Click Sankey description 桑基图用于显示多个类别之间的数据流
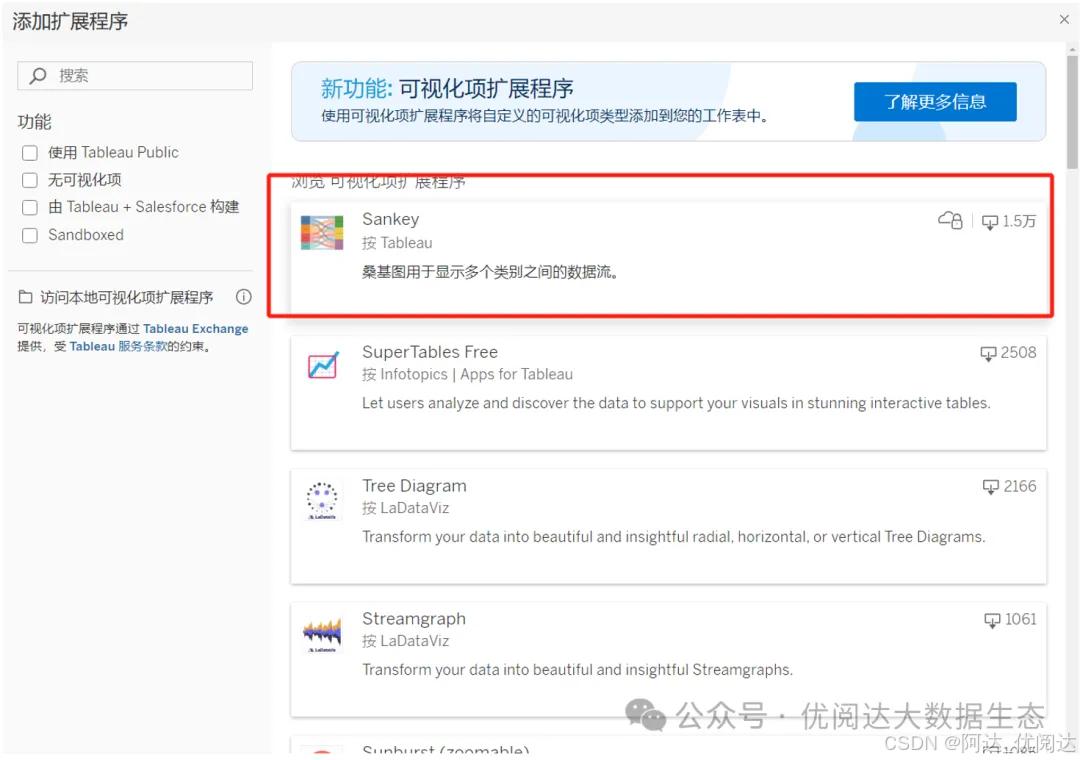Screen dimensions: 1080x760 click(490, 272)
